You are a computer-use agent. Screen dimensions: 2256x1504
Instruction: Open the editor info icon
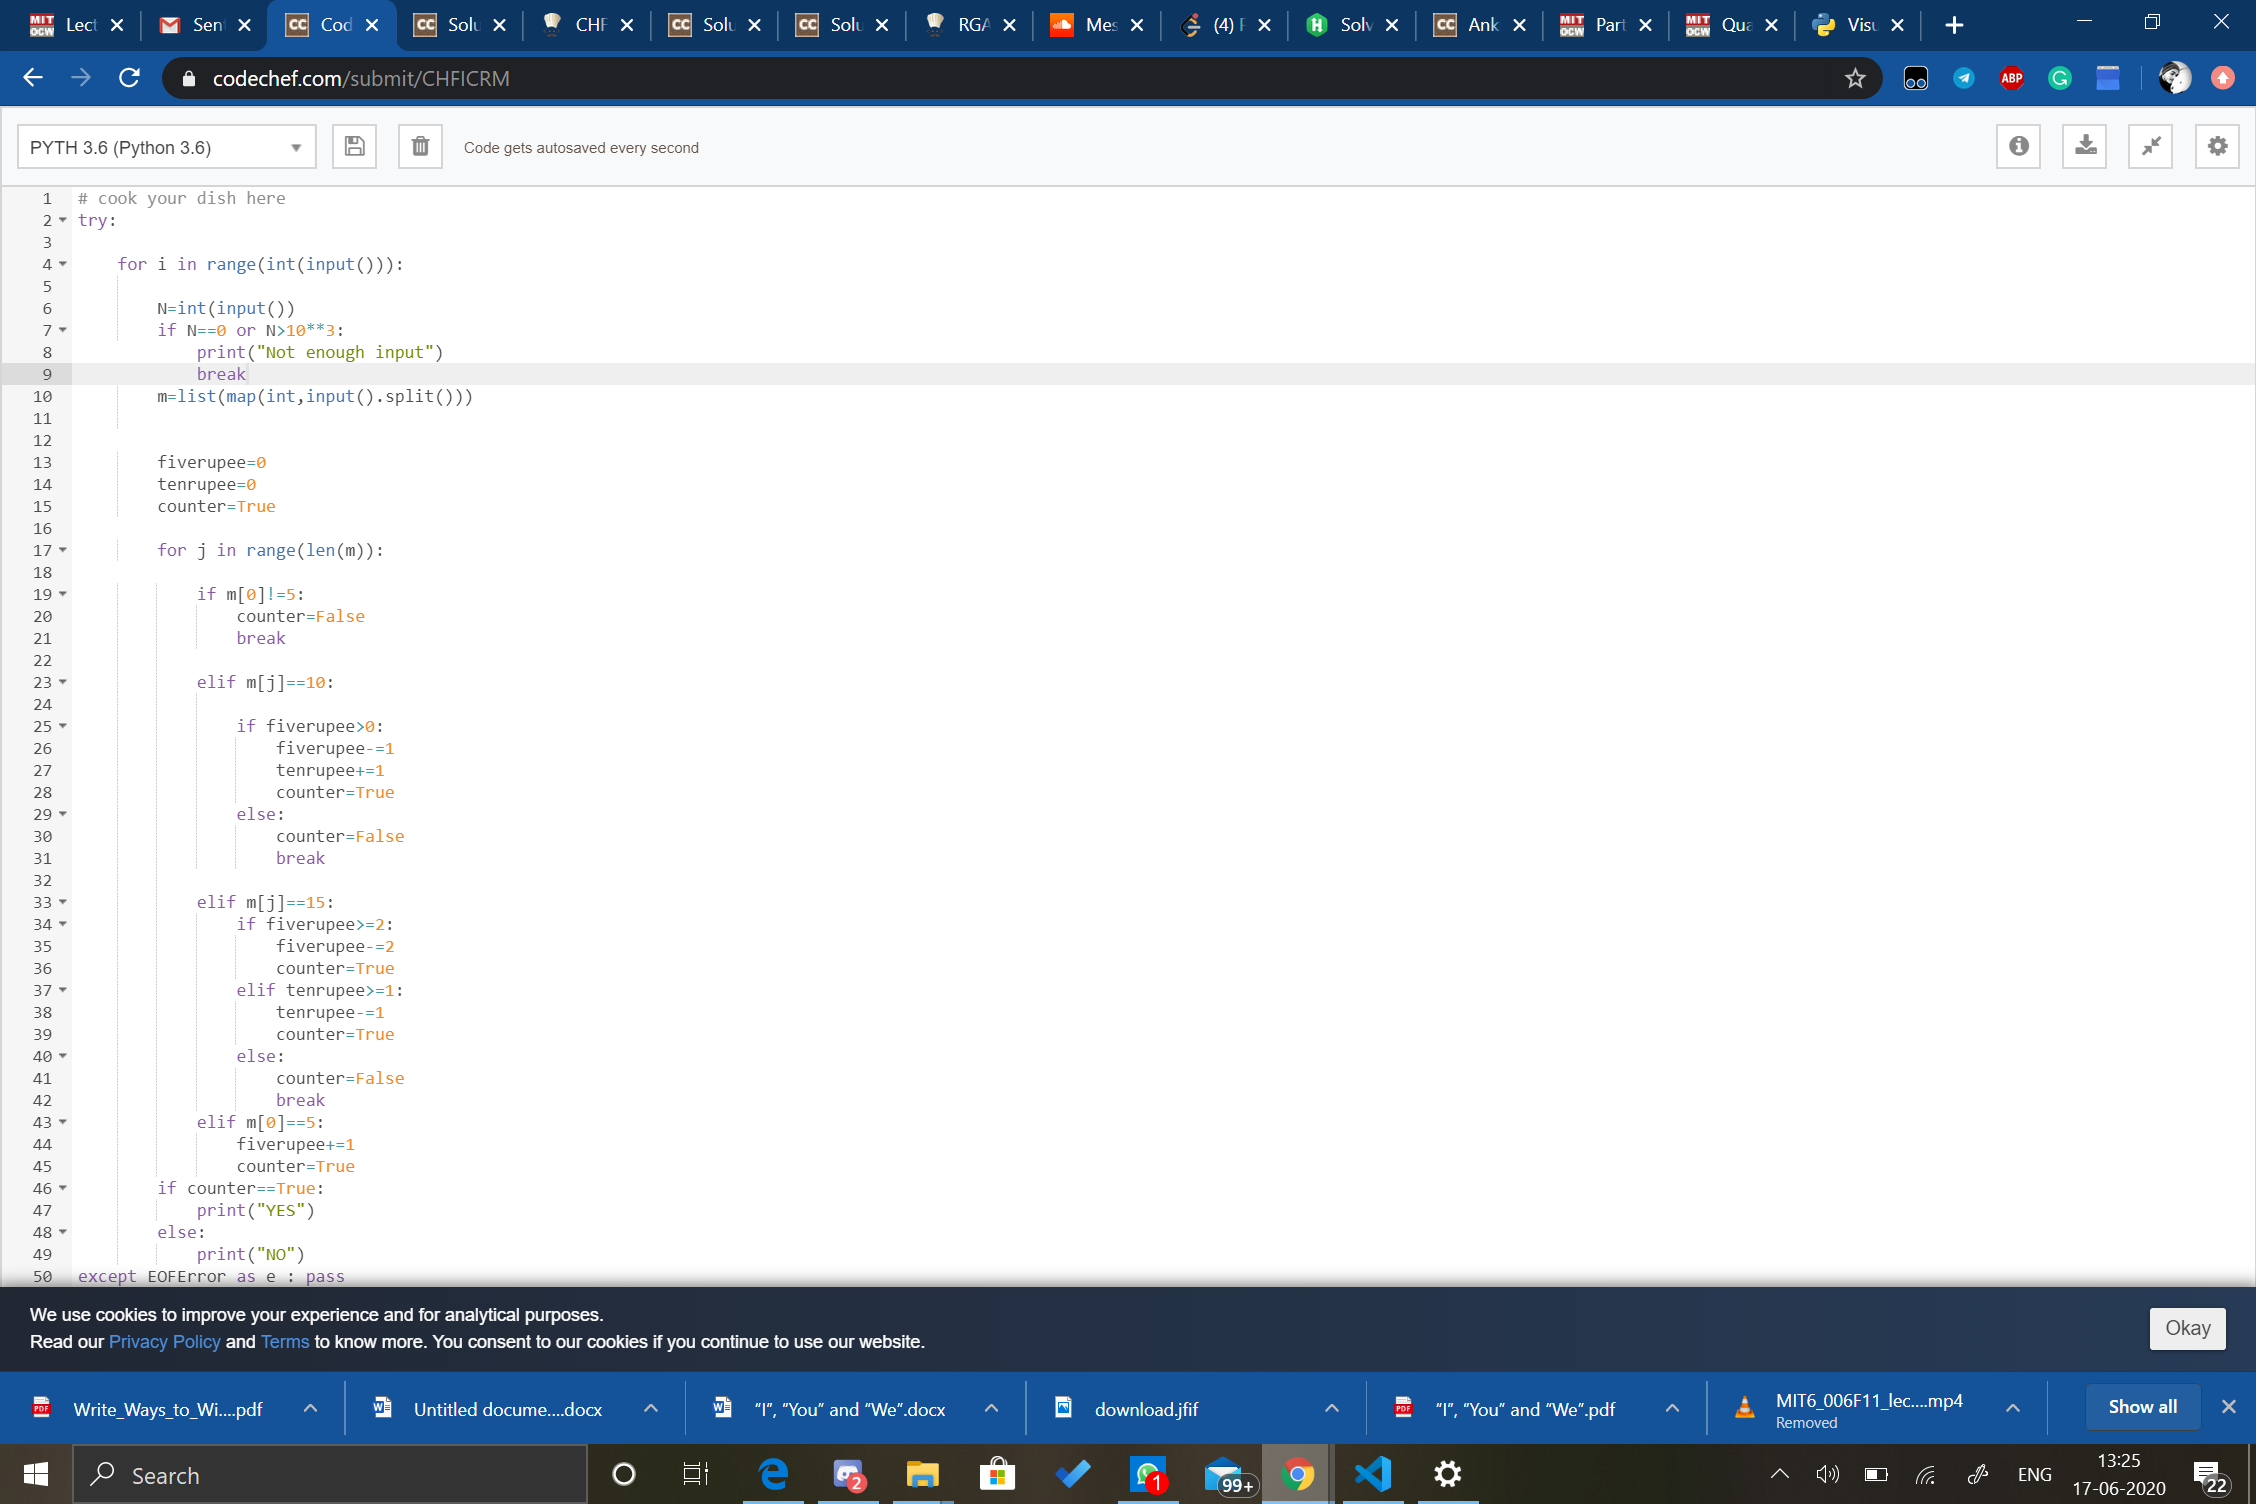2018,147
